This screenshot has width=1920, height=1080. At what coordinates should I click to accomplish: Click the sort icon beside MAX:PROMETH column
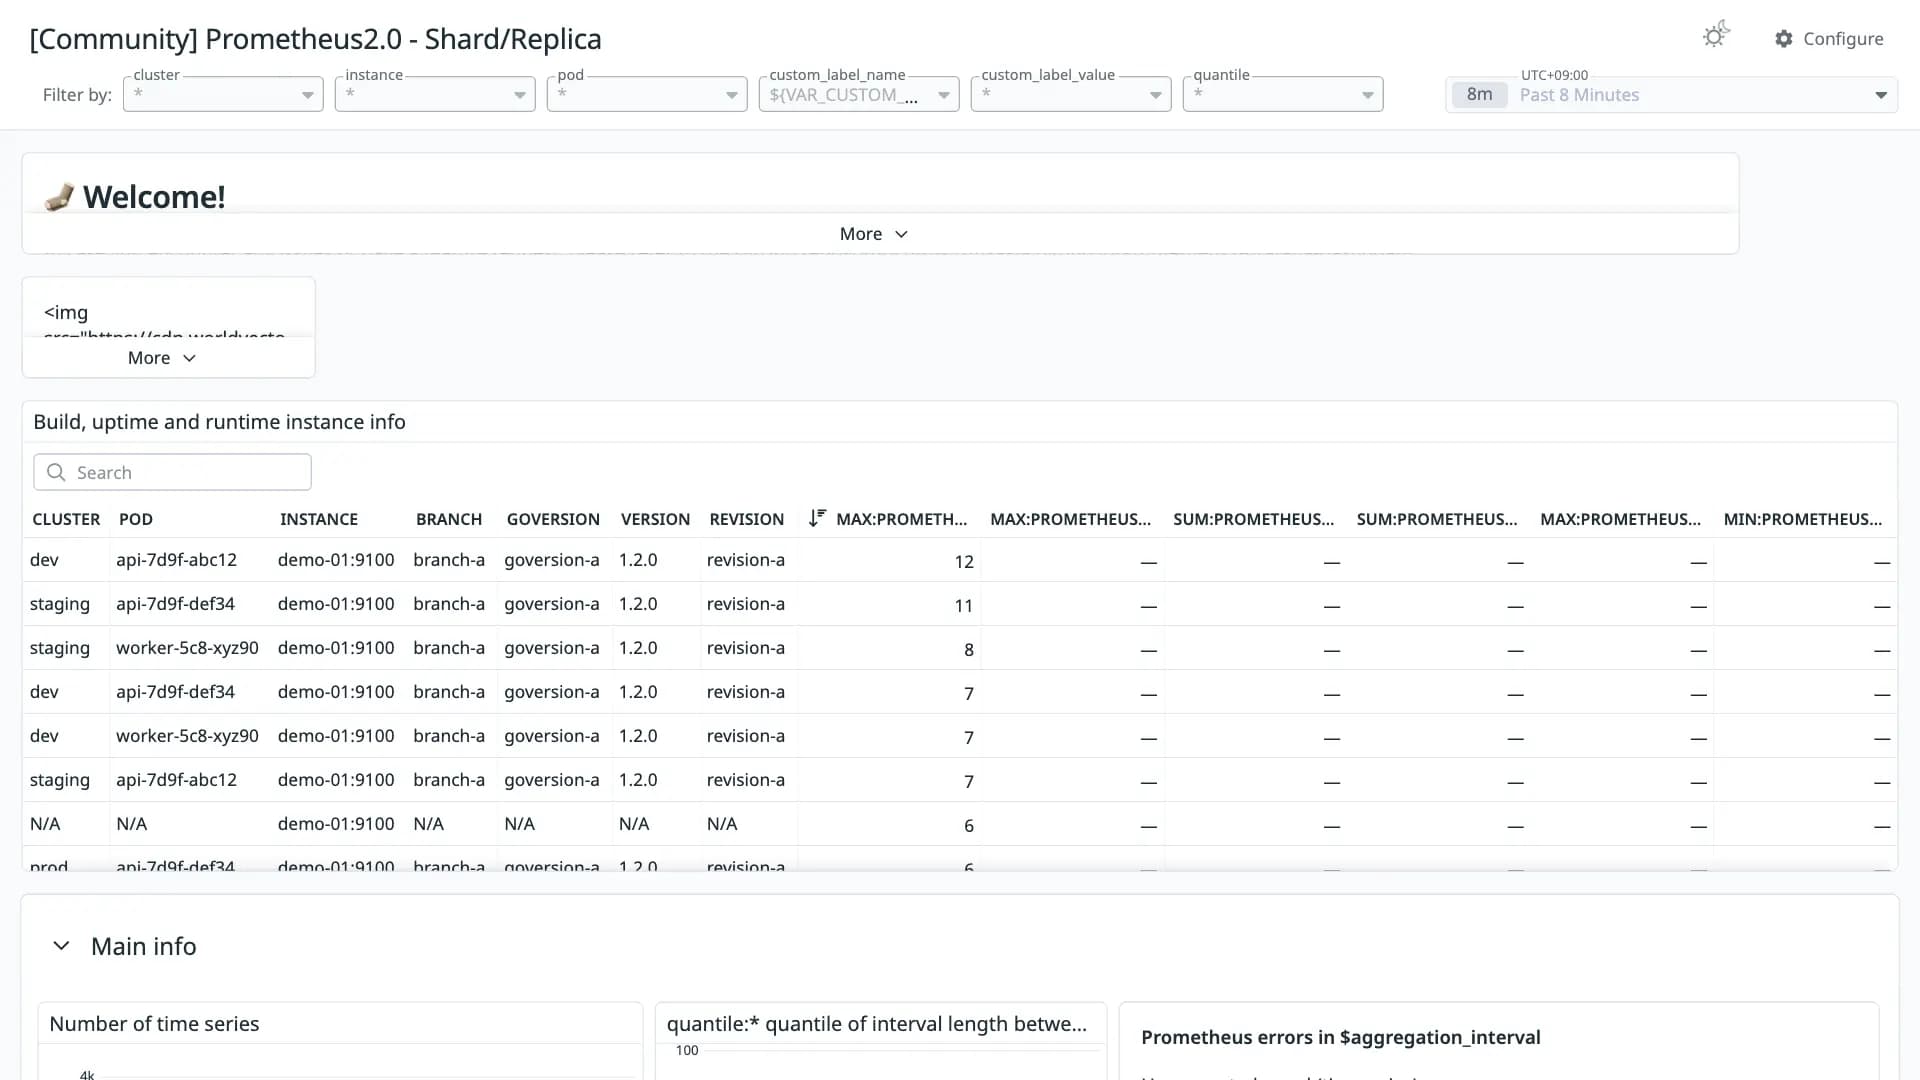[817, 518]
